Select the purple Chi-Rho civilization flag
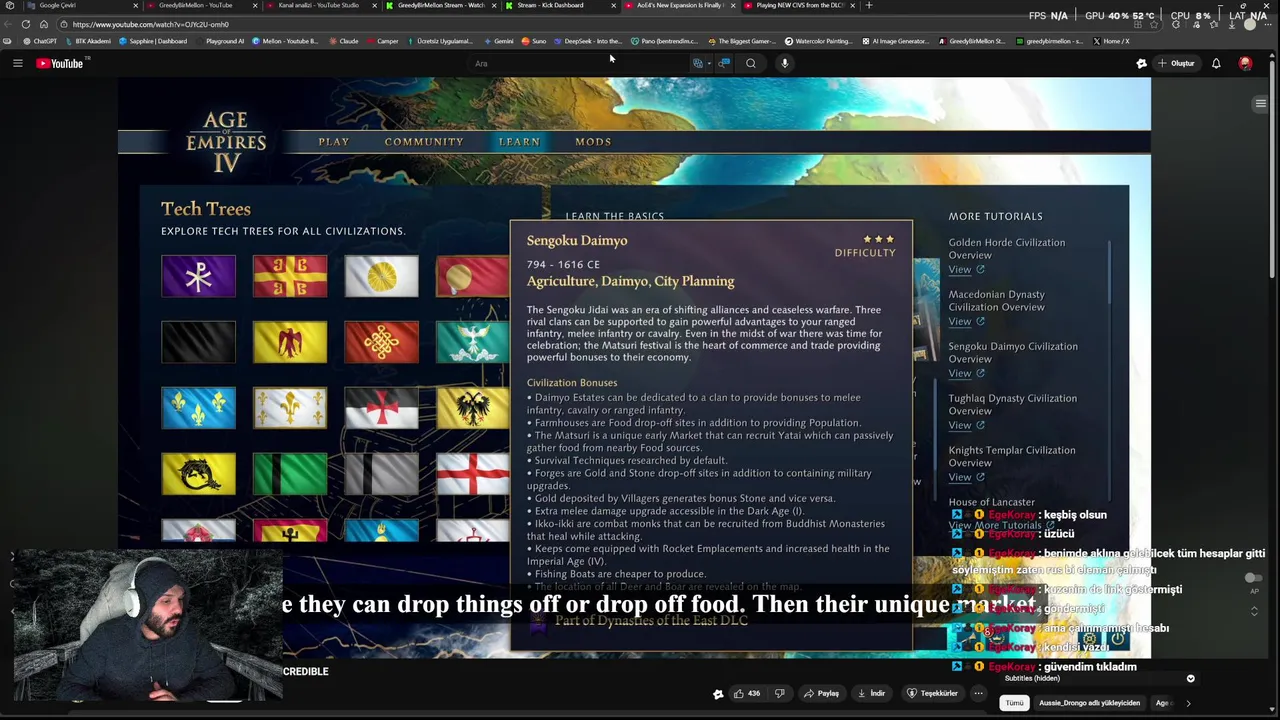The image size is (1280, 720). click(198, 276)
